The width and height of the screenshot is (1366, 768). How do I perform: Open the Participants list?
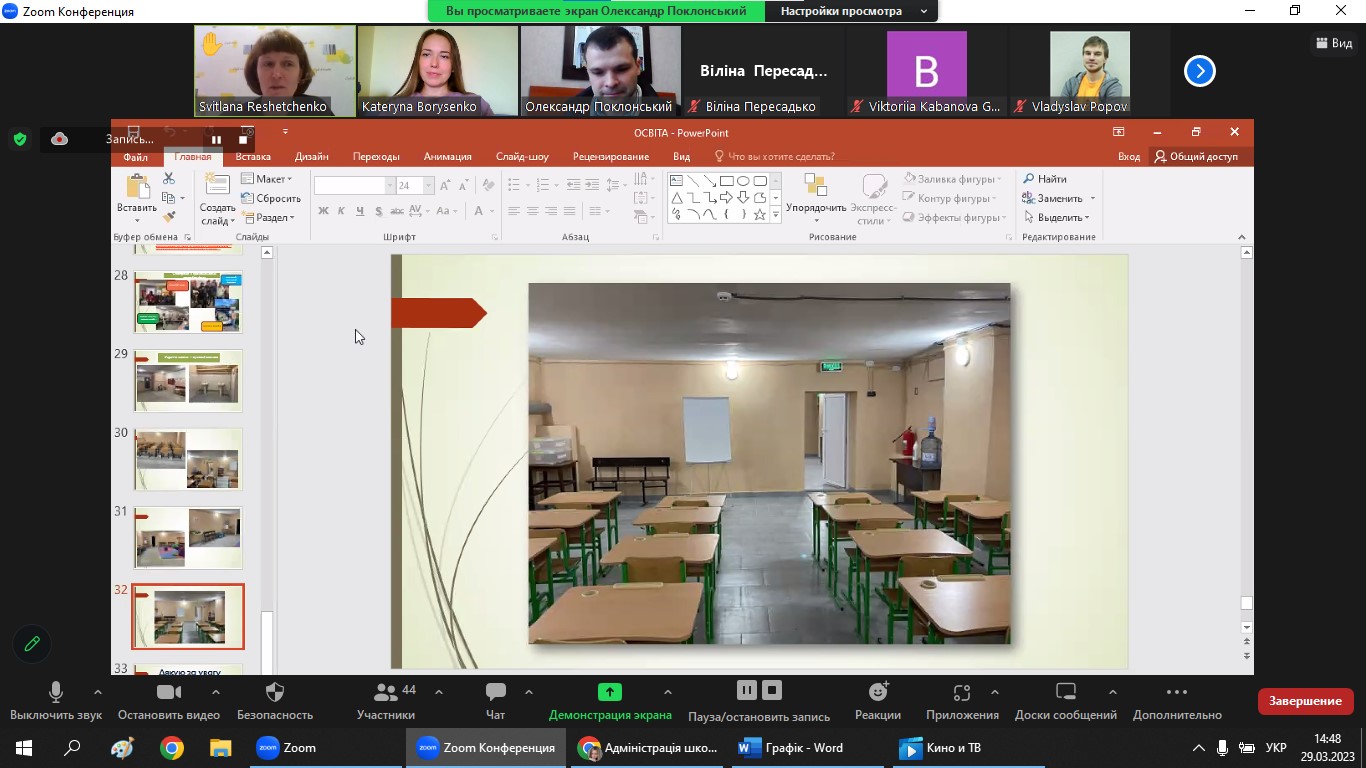click(385, 692)
